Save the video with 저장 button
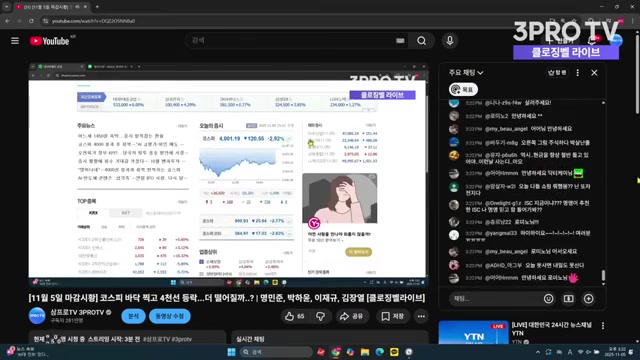This screenshot has width=640, height=360. click(392, 316)
